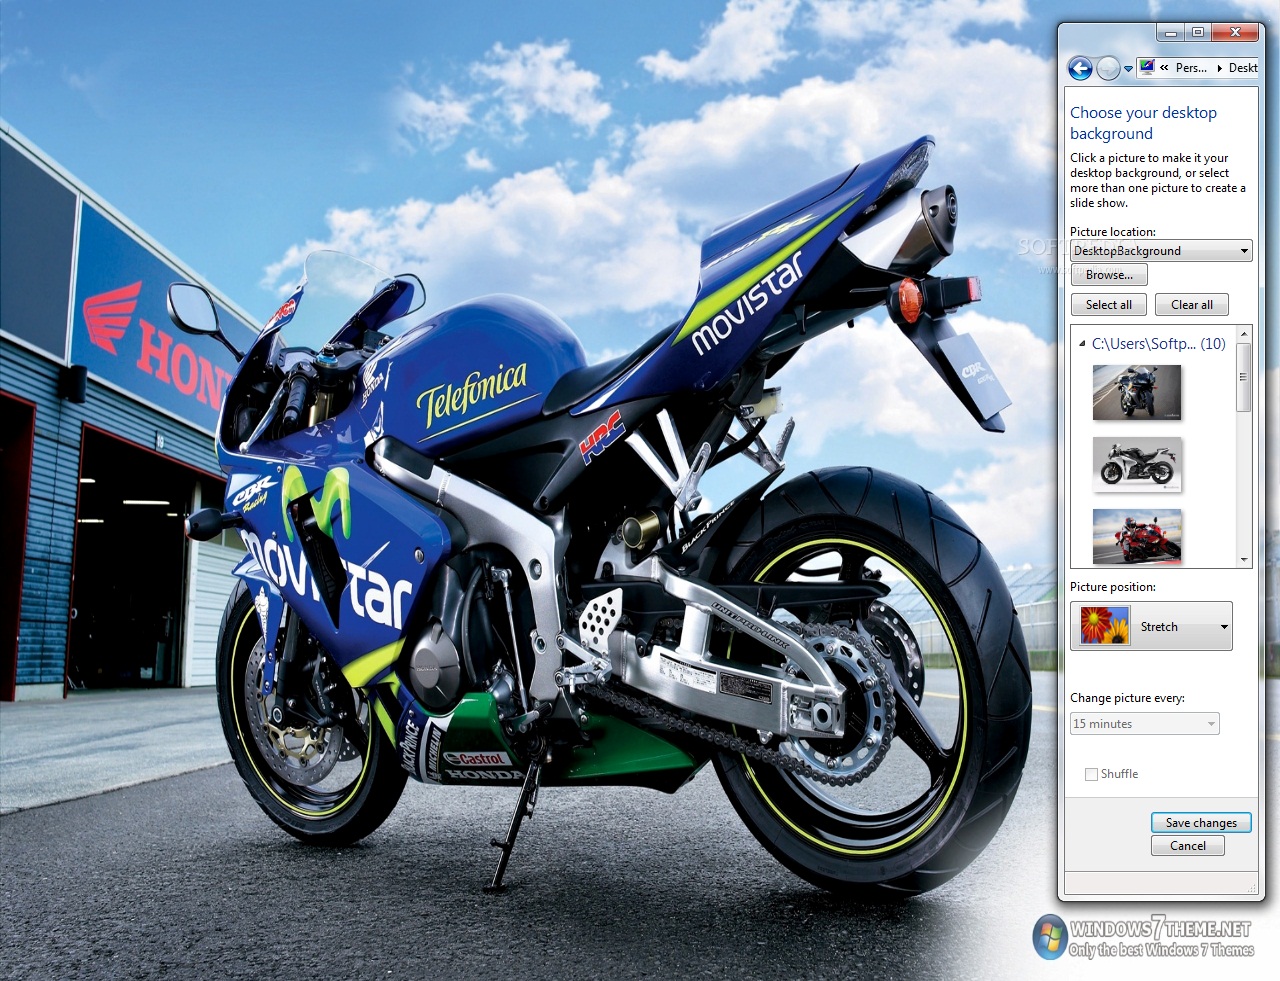Screen dimensions: 1280x981
Task: Minimize the desktop background window
Action: point(1171,33)
